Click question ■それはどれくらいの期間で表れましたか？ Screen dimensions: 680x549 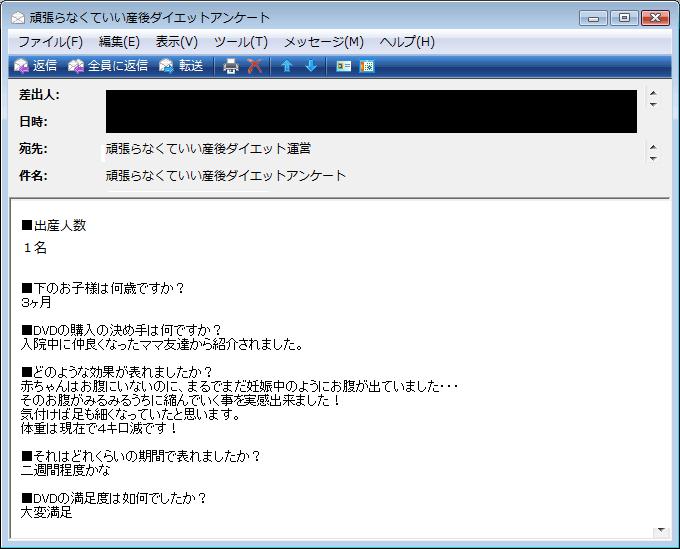click(141, 456)
